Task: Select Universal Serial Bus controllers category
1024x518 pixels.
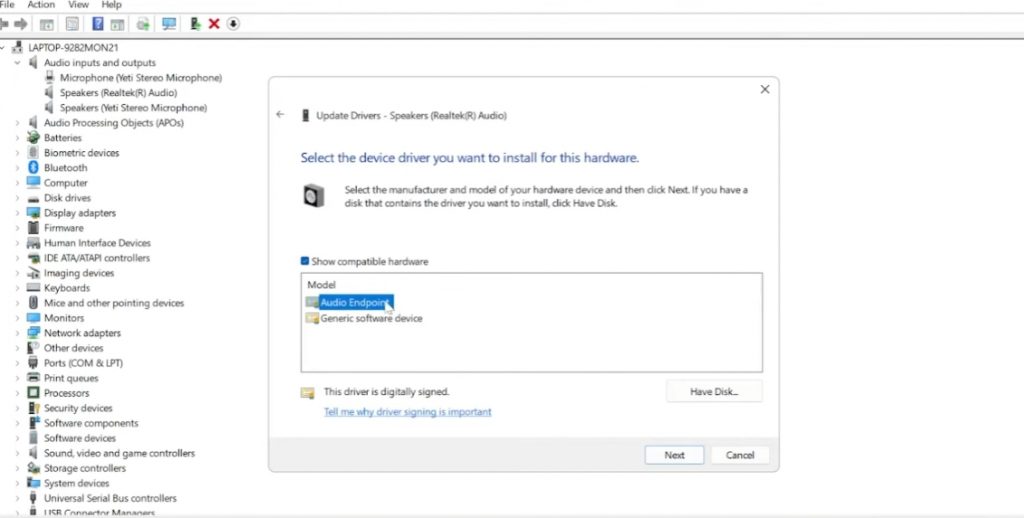Action: click(110, 498)
